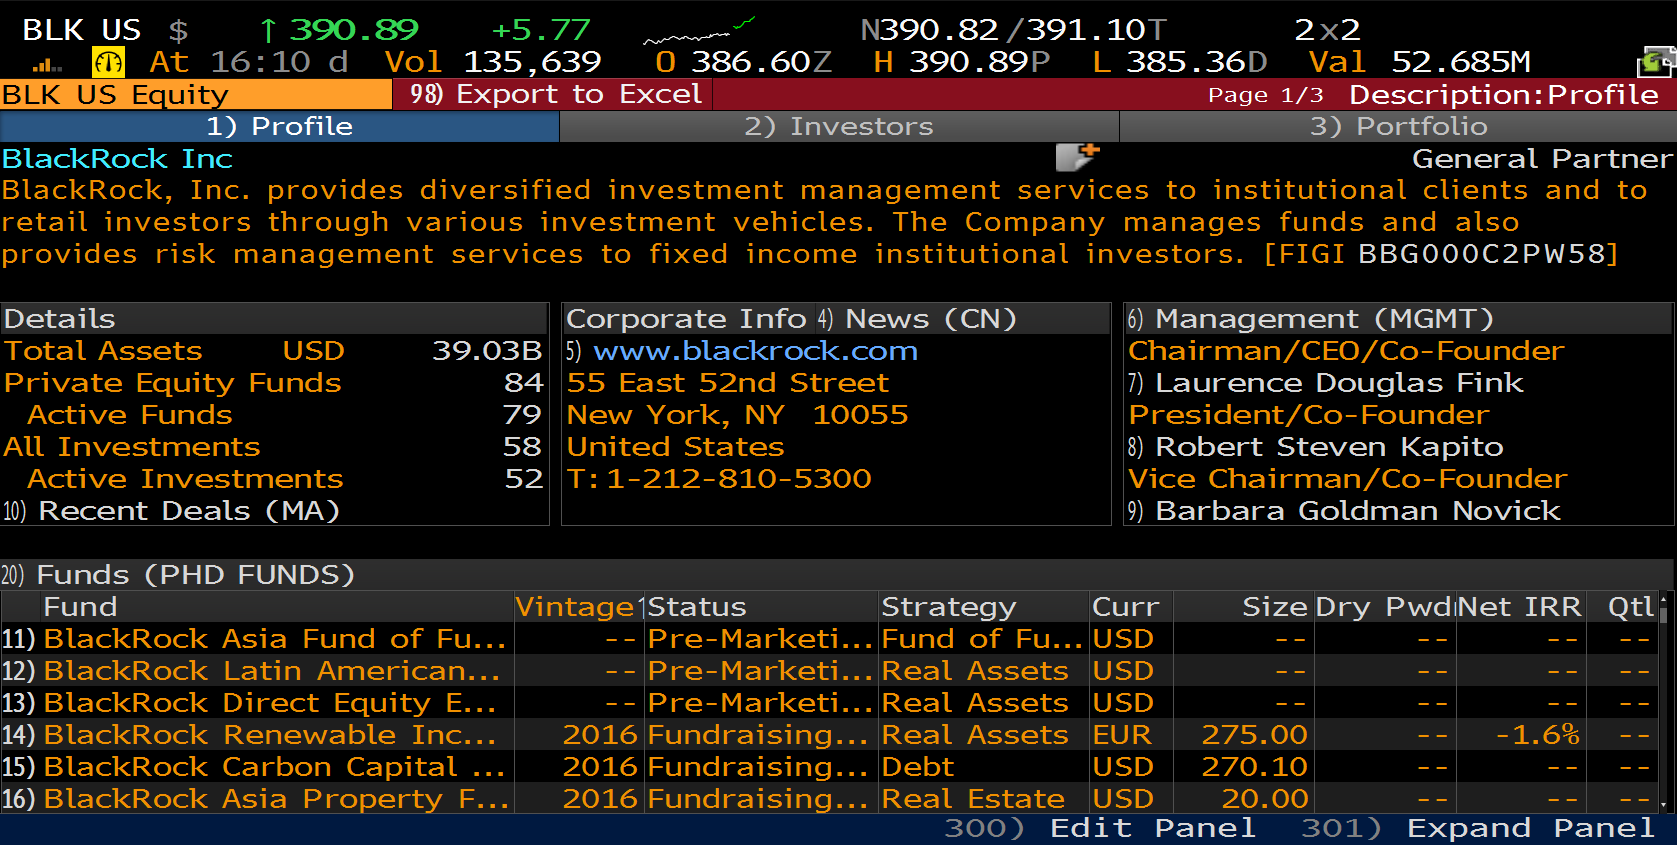1677x845 pixels.
Task: Open the www.blackrock.com website link
Action: (x=755, y=351)
